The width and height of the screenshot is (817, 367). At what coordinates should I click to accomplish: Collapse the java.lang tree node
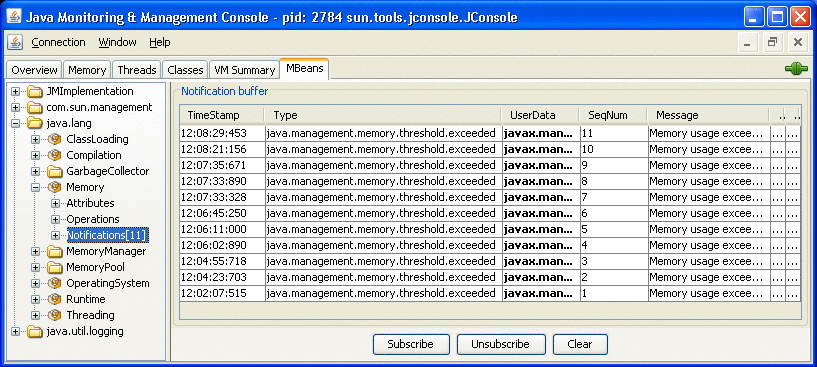click(16, 124)
